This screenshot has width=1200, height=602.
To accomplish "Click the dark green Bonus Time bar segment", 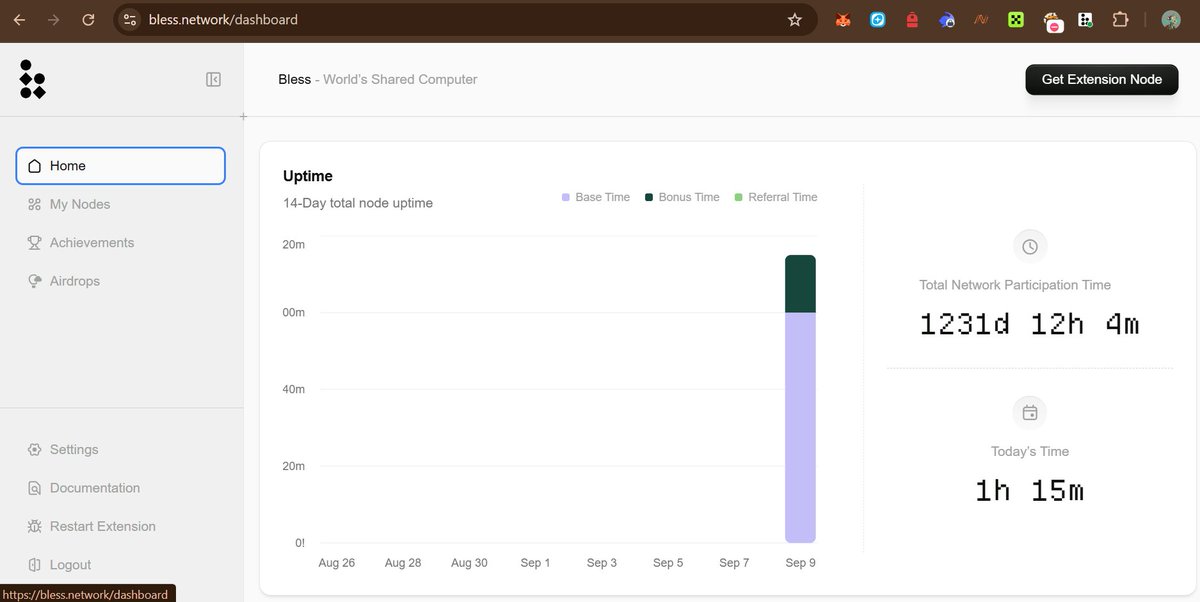I will tap(800, 284).
